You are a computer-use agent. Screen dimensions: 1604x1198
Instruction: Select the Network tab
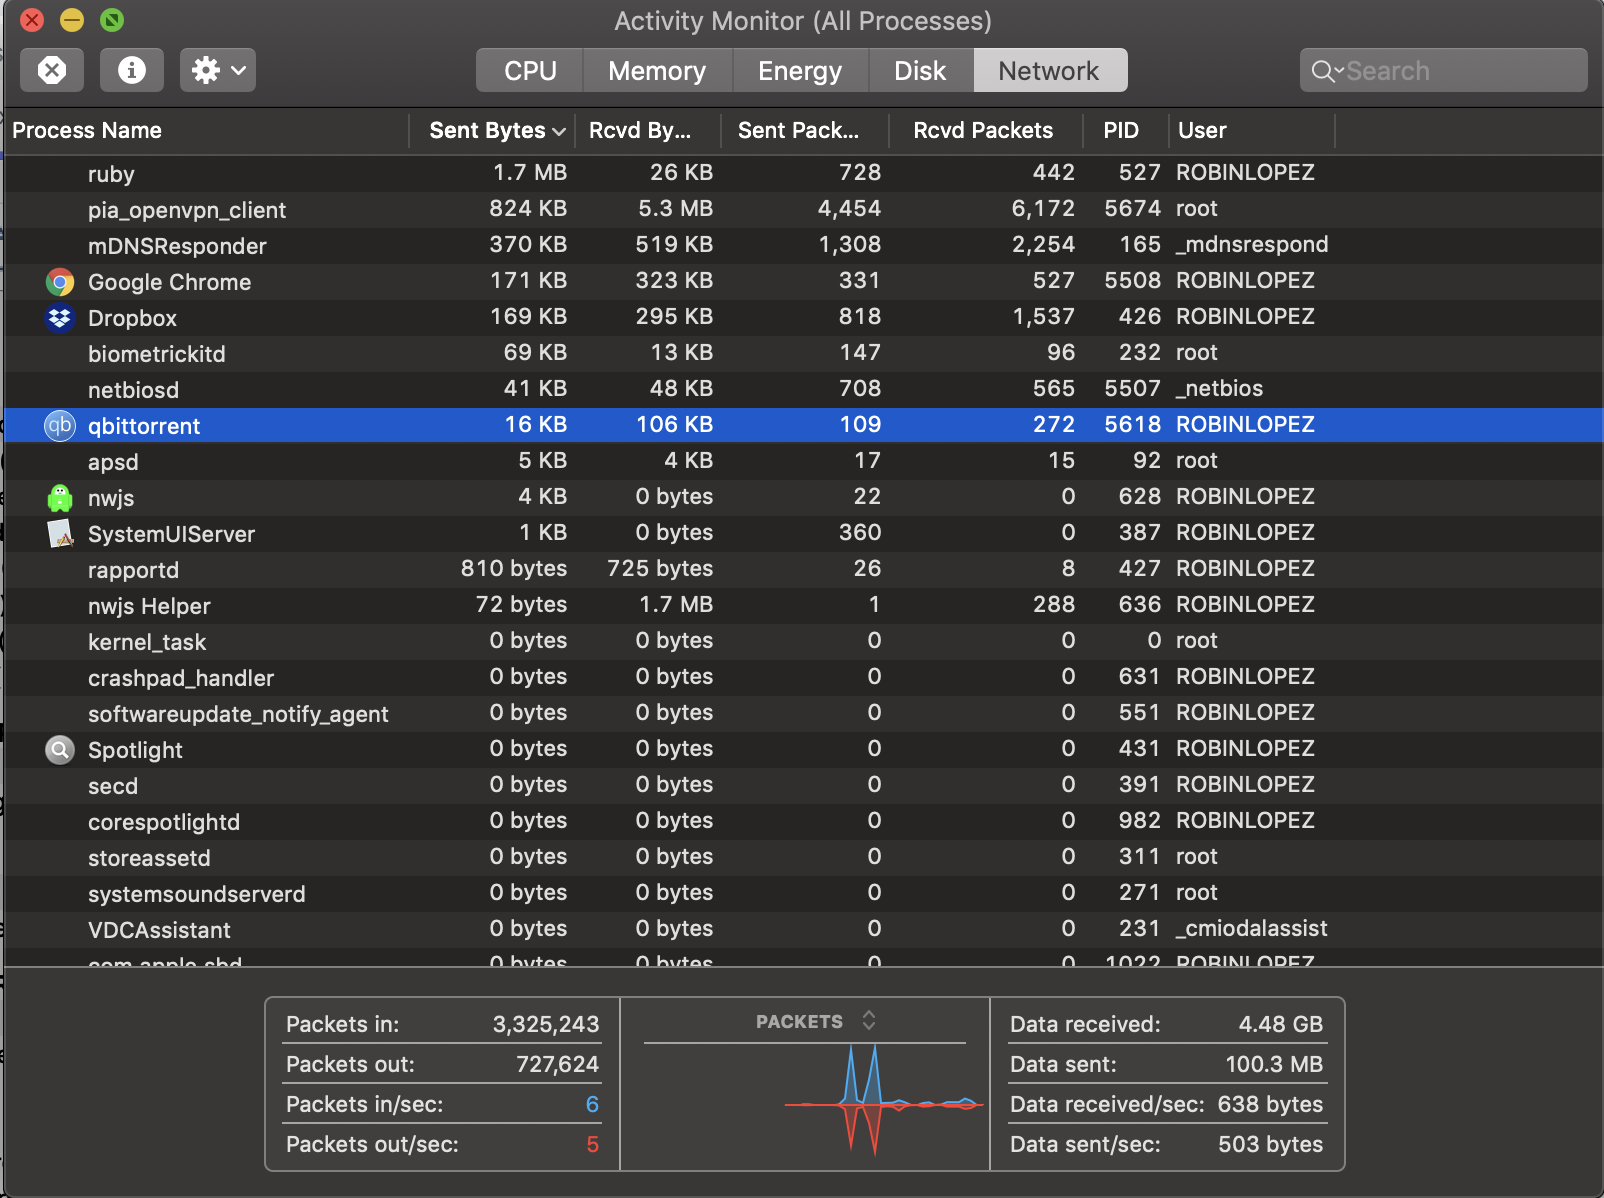[x=1049, y=70]
